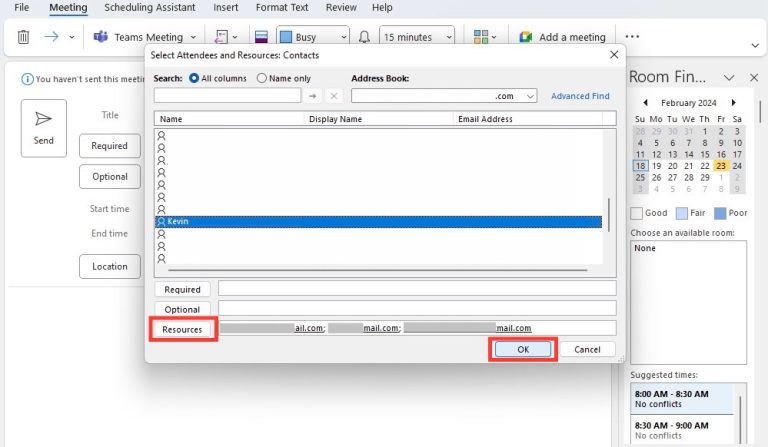Click the Add a meeting camera icon
Screen dimensions: 768x447
(x=525, y=37)
